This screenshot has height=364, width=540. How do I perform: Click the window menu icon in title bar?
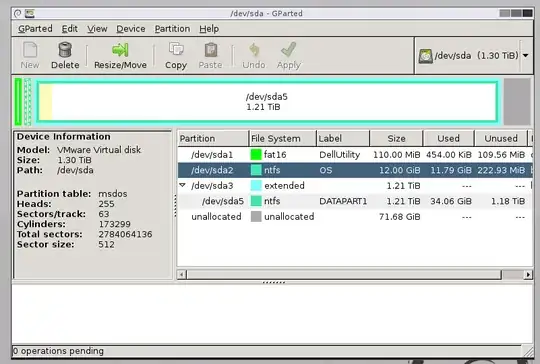coord(18,13)
